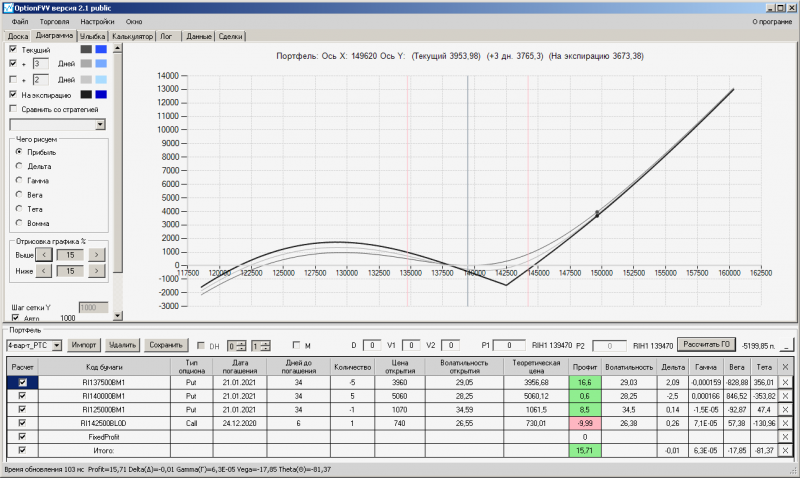This screenshot has height=478, width=800.
Task: Open the О програме menu
Action: (772, 21)
